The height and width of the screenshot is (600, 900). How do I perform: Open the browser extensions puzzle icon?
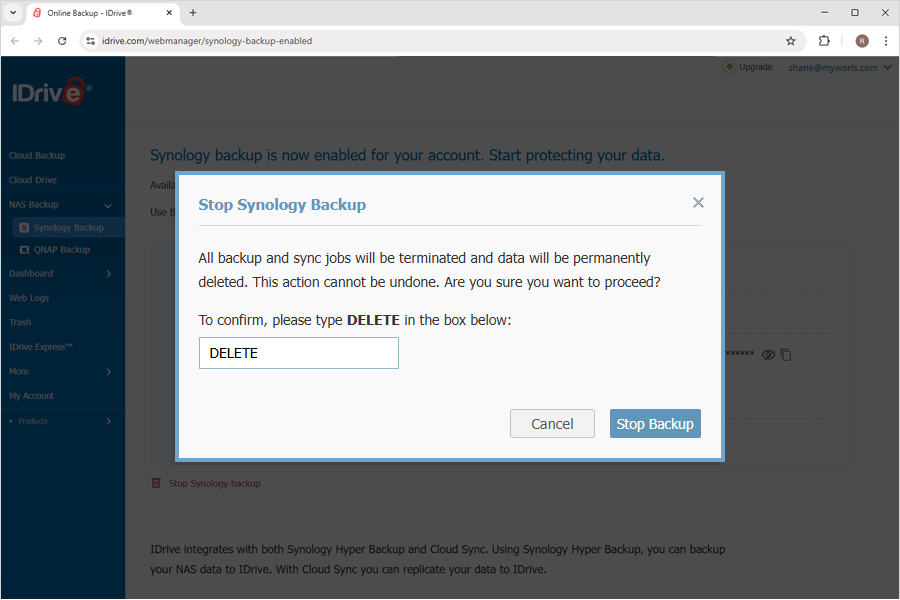[x=824, y=41]
